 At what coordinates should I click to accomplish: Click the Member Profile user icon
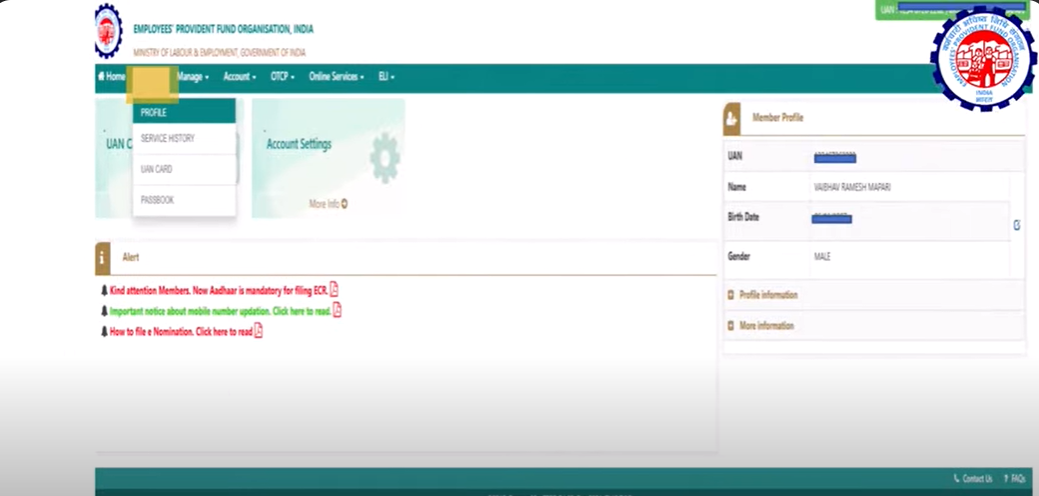click(732, 118)
